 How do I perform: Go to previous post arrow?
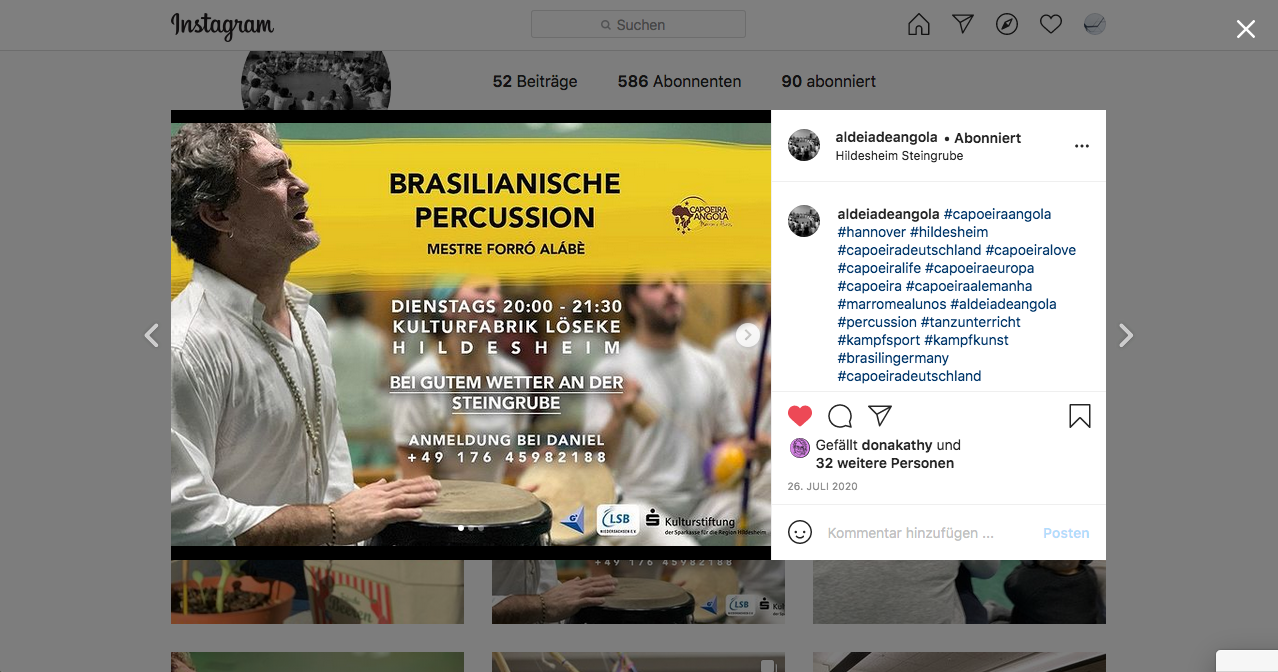pyautogui.click(x=152, y=335)
